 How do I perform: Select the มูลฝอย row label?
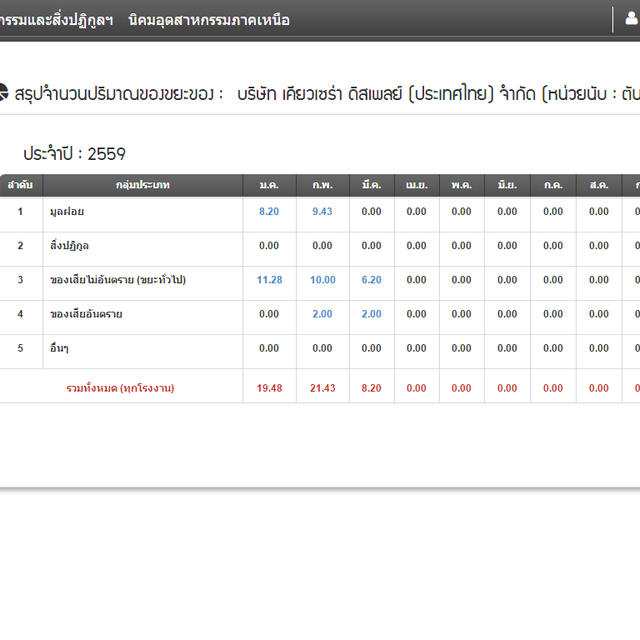pyautogui.click(x=67, y=211)
